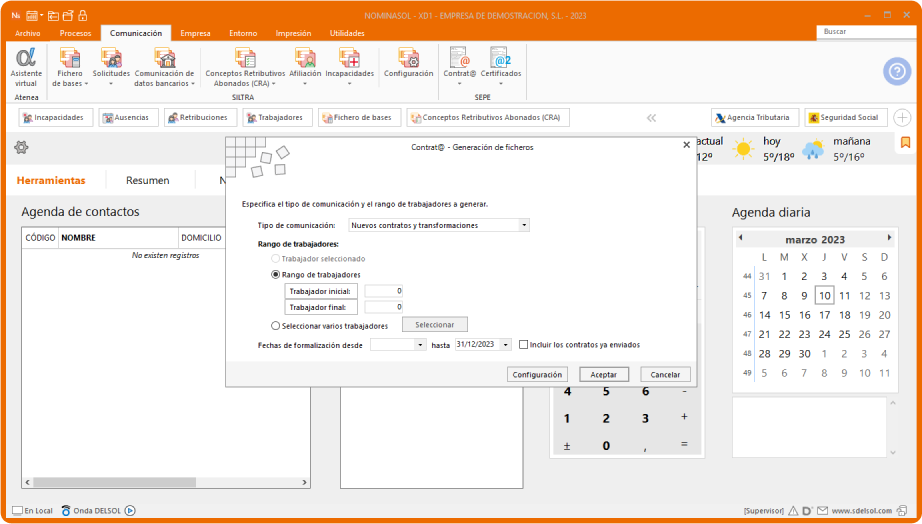
Task: Click Cancelar button in dialog
Action: [x=666, y=375]
